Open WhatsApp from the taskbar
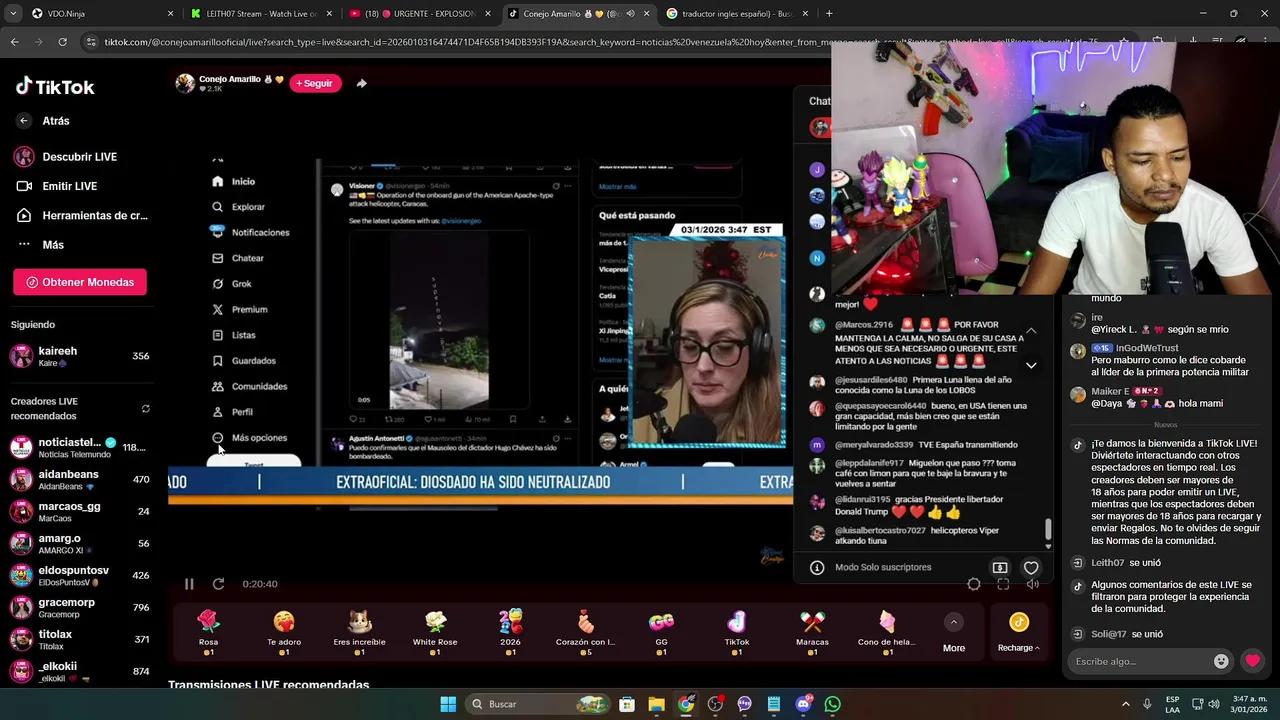This screenshot has width=1280, height=720. coord(833,704)
